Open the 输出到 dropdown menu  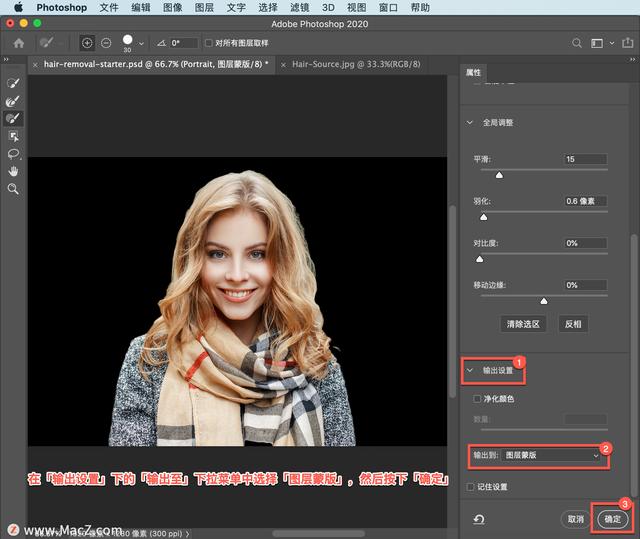point(551,455)
